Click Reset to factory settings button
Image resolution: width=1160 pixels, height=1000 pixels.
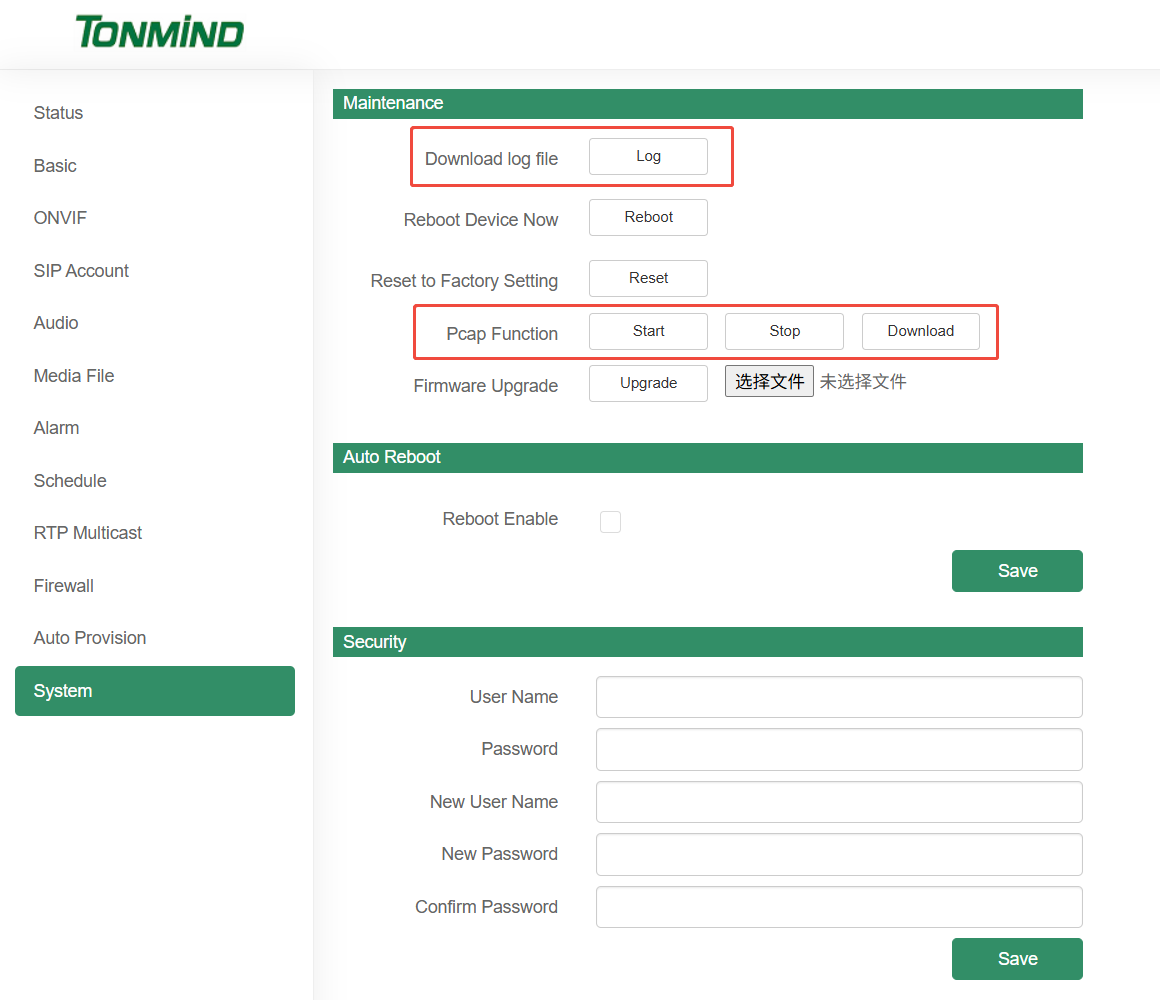(x=648, y=279)
